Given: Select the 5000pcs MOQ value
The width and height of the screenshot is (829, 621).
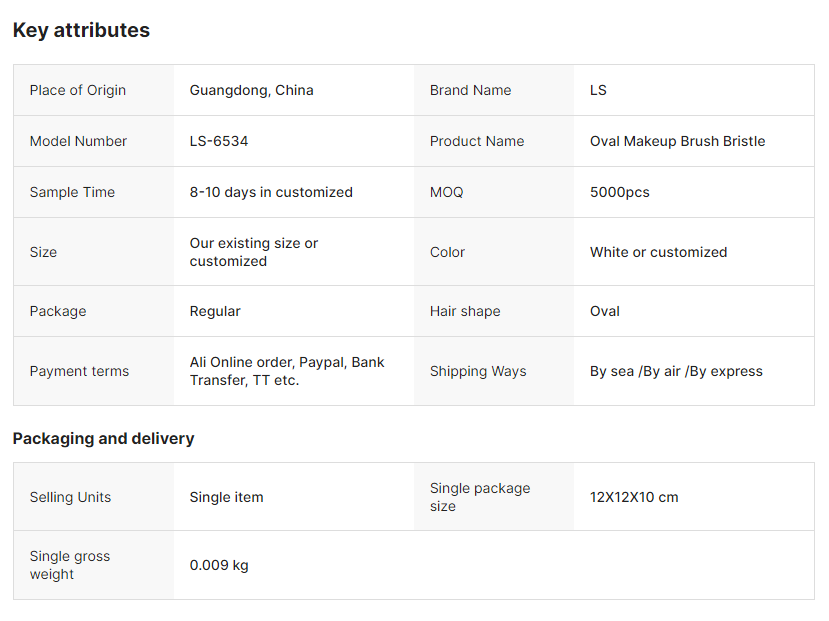Looking at the screenshot, I should click(x=619, y=192).
